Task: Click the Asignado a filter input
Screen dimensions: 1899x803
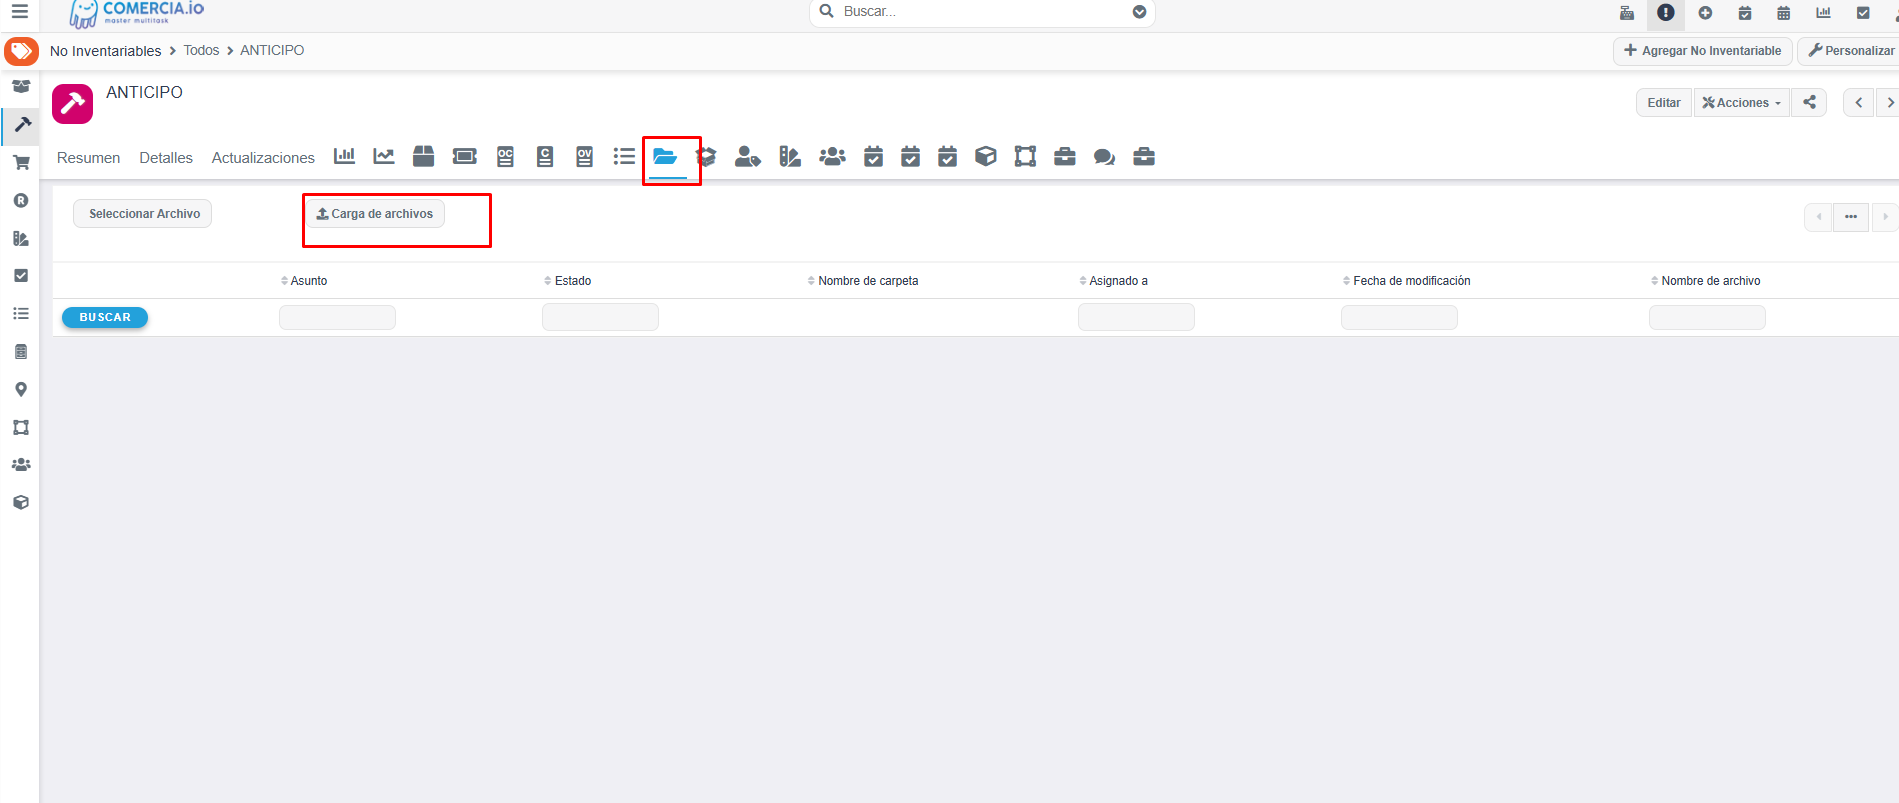Action: click(x=1136, y=317)
